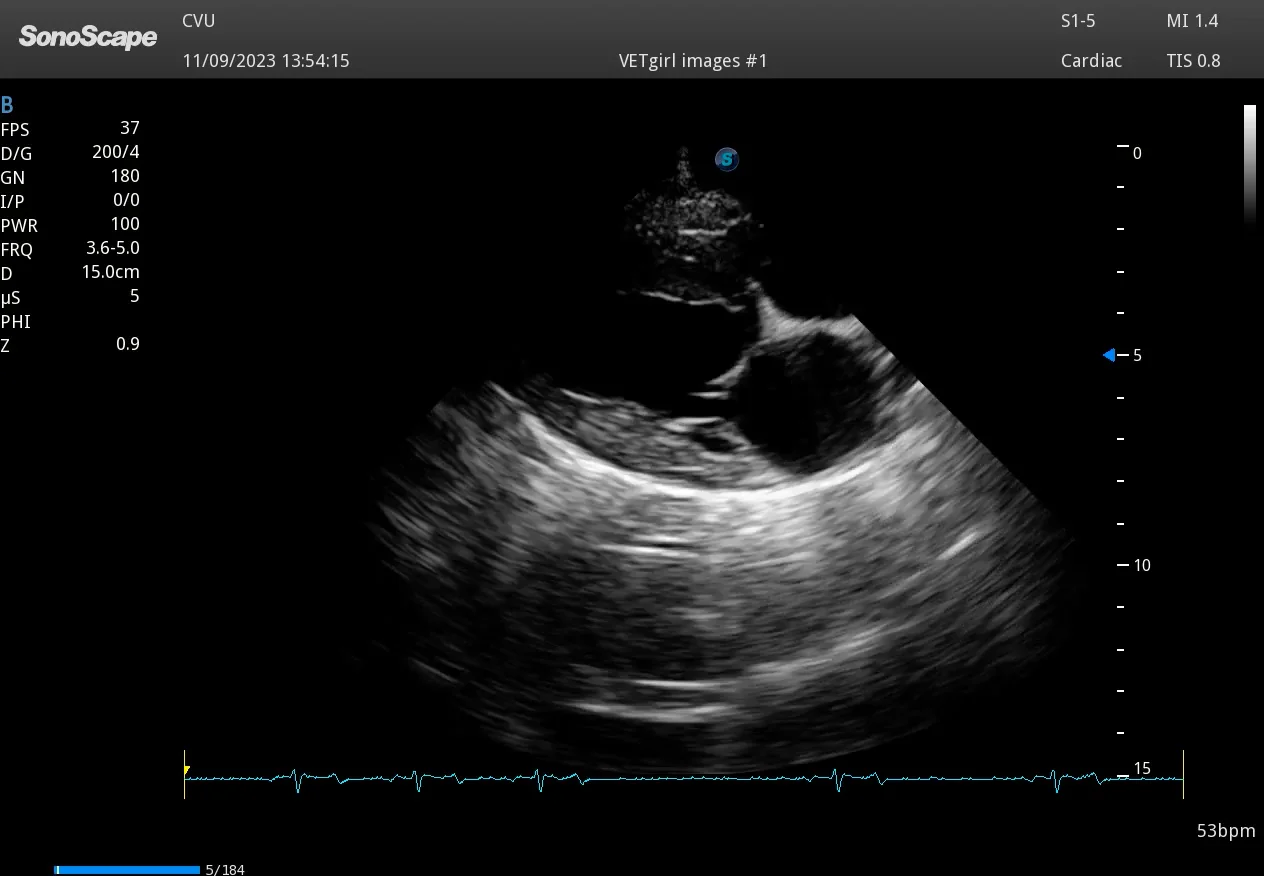Click the ECG waveform trace
Image resolution: width=1264 pixels, height=876 pixels.
point(684,778)
